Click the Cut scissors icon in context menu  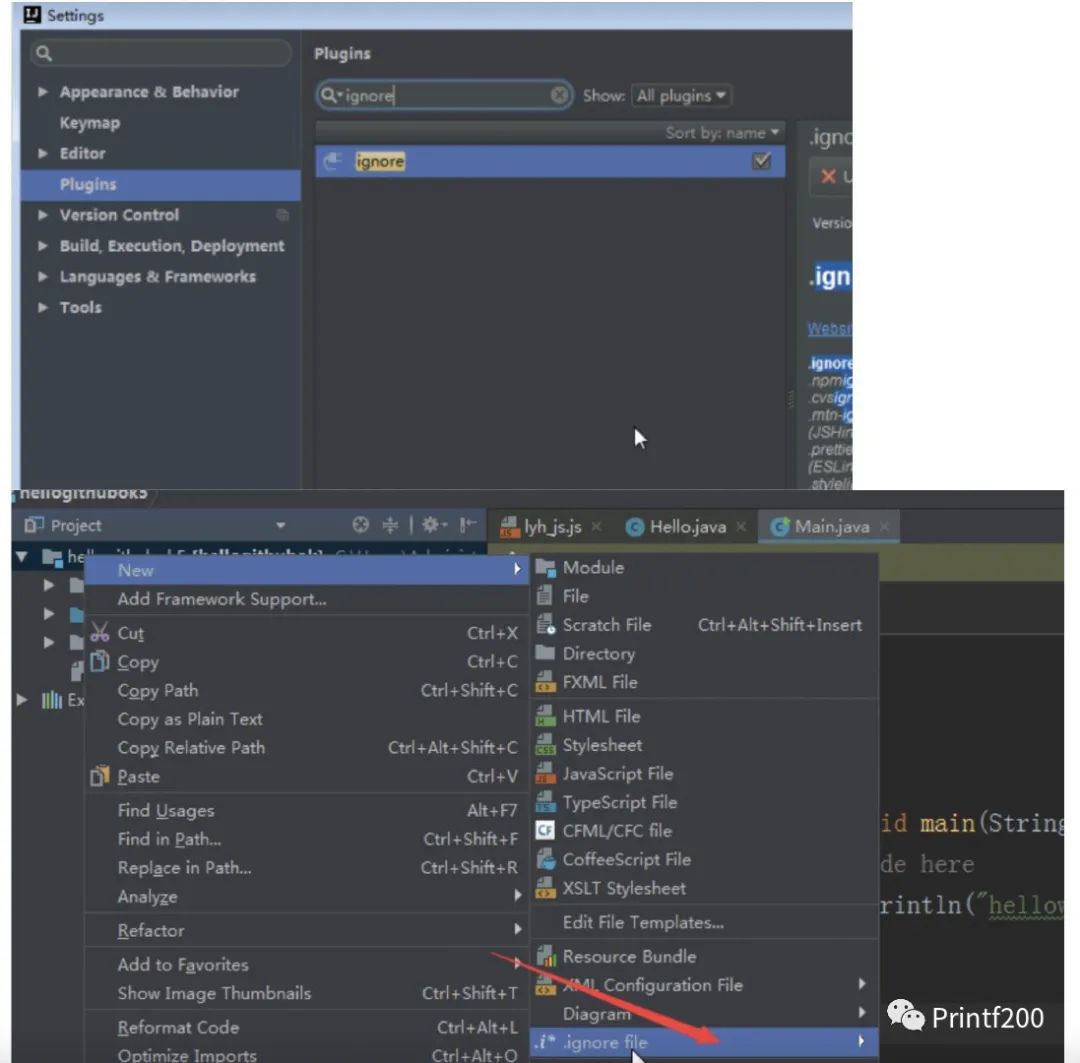click(100, 632)
